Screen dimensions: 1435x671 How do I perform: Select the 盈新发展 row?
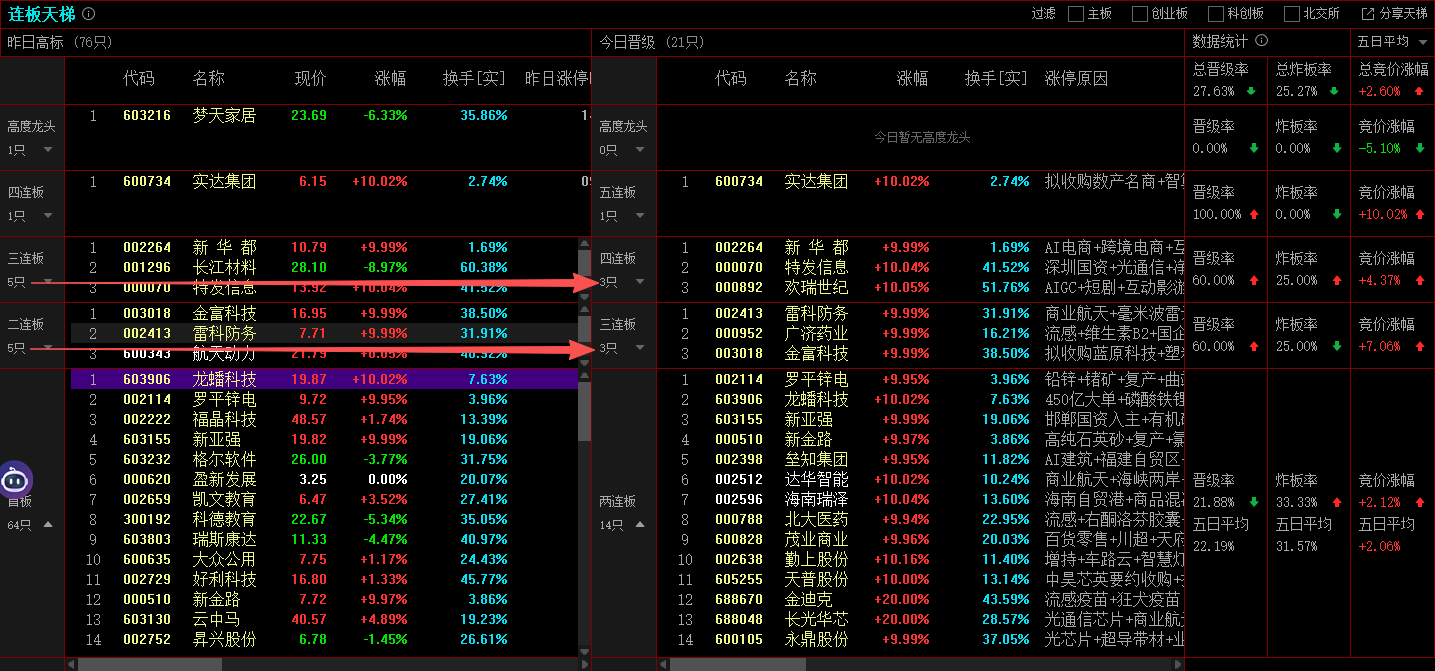point(322,480)
